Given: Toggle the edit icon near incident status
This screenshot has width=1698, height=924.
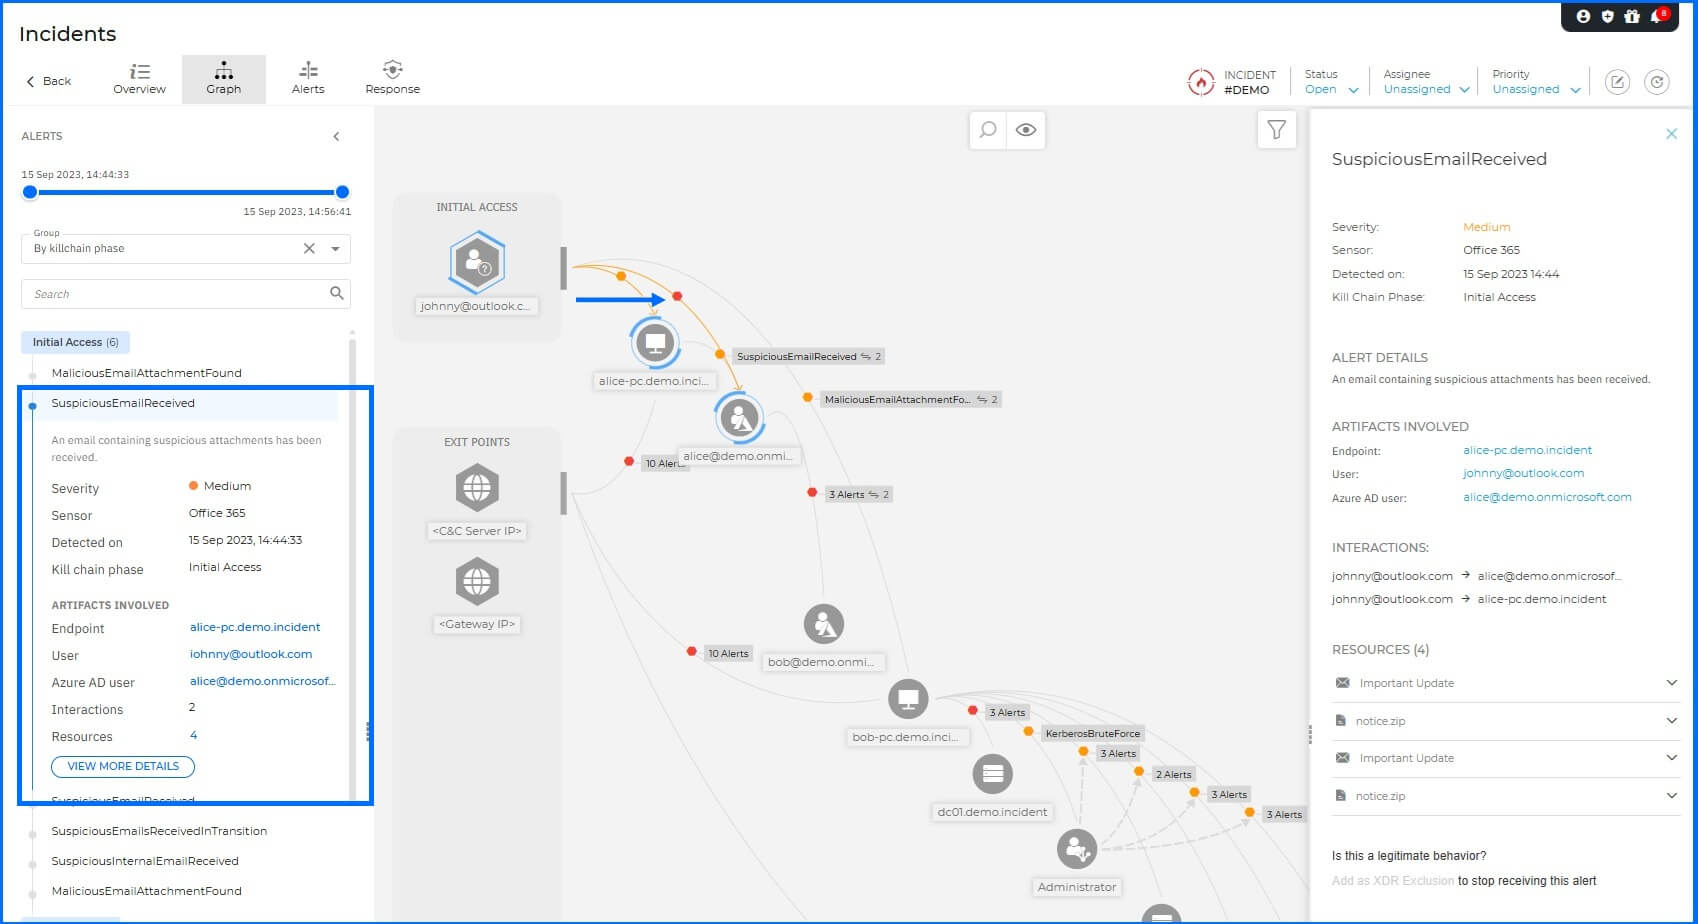Looking at the screenshot, I should click(x=1618, y=82).
